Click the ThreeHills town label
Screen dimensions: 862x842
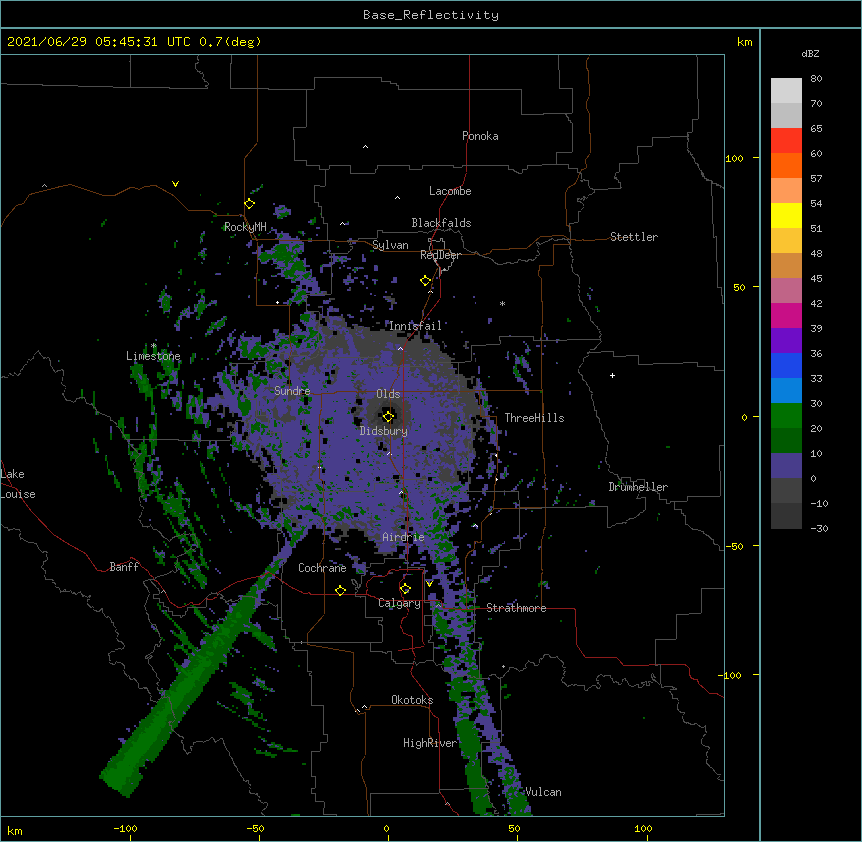click(534, 418)
